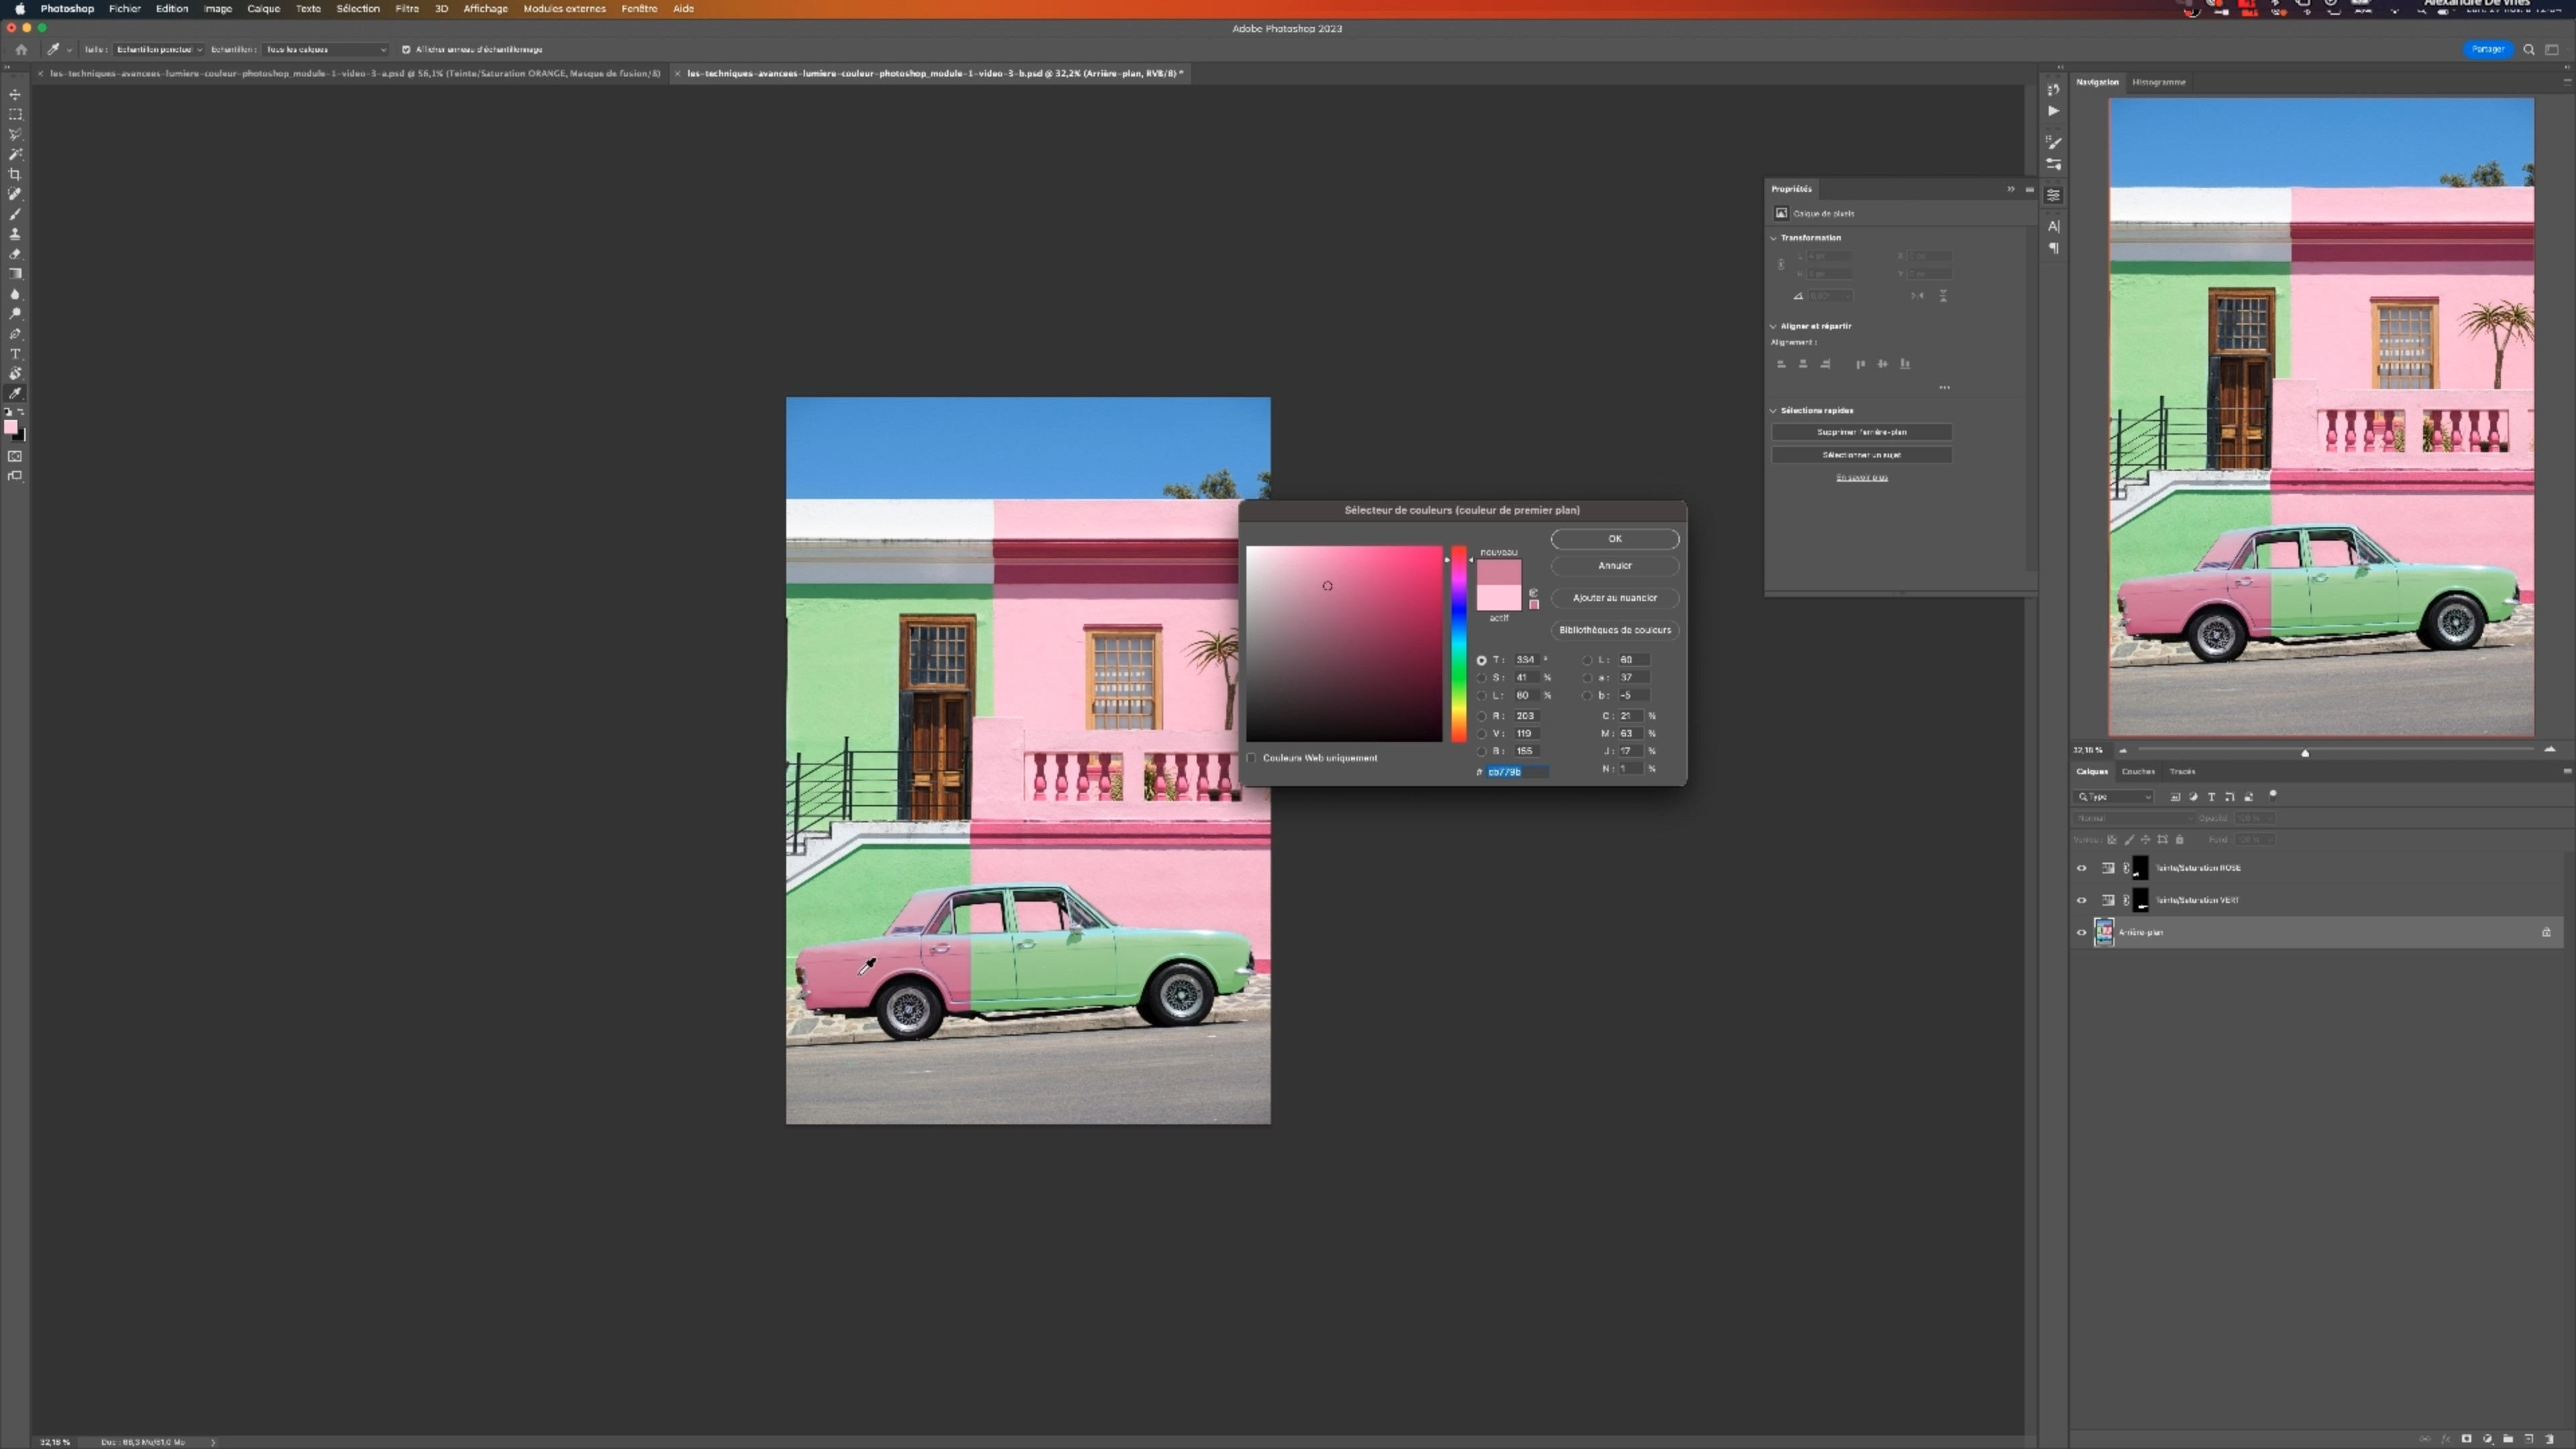Select the Move tool
Screen dimensions: 2576x1449
point(15,95)
